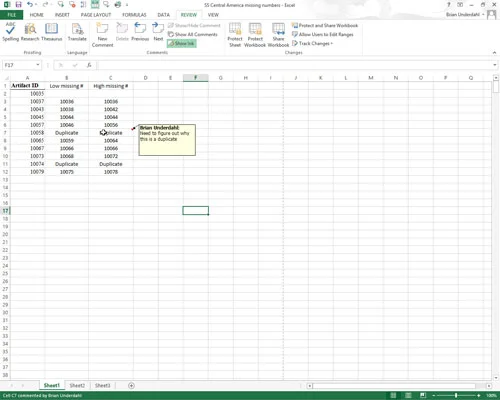Click Protect and Share Workbook
The height and width of the screenshot is (400, 500).
pos(325,25)
